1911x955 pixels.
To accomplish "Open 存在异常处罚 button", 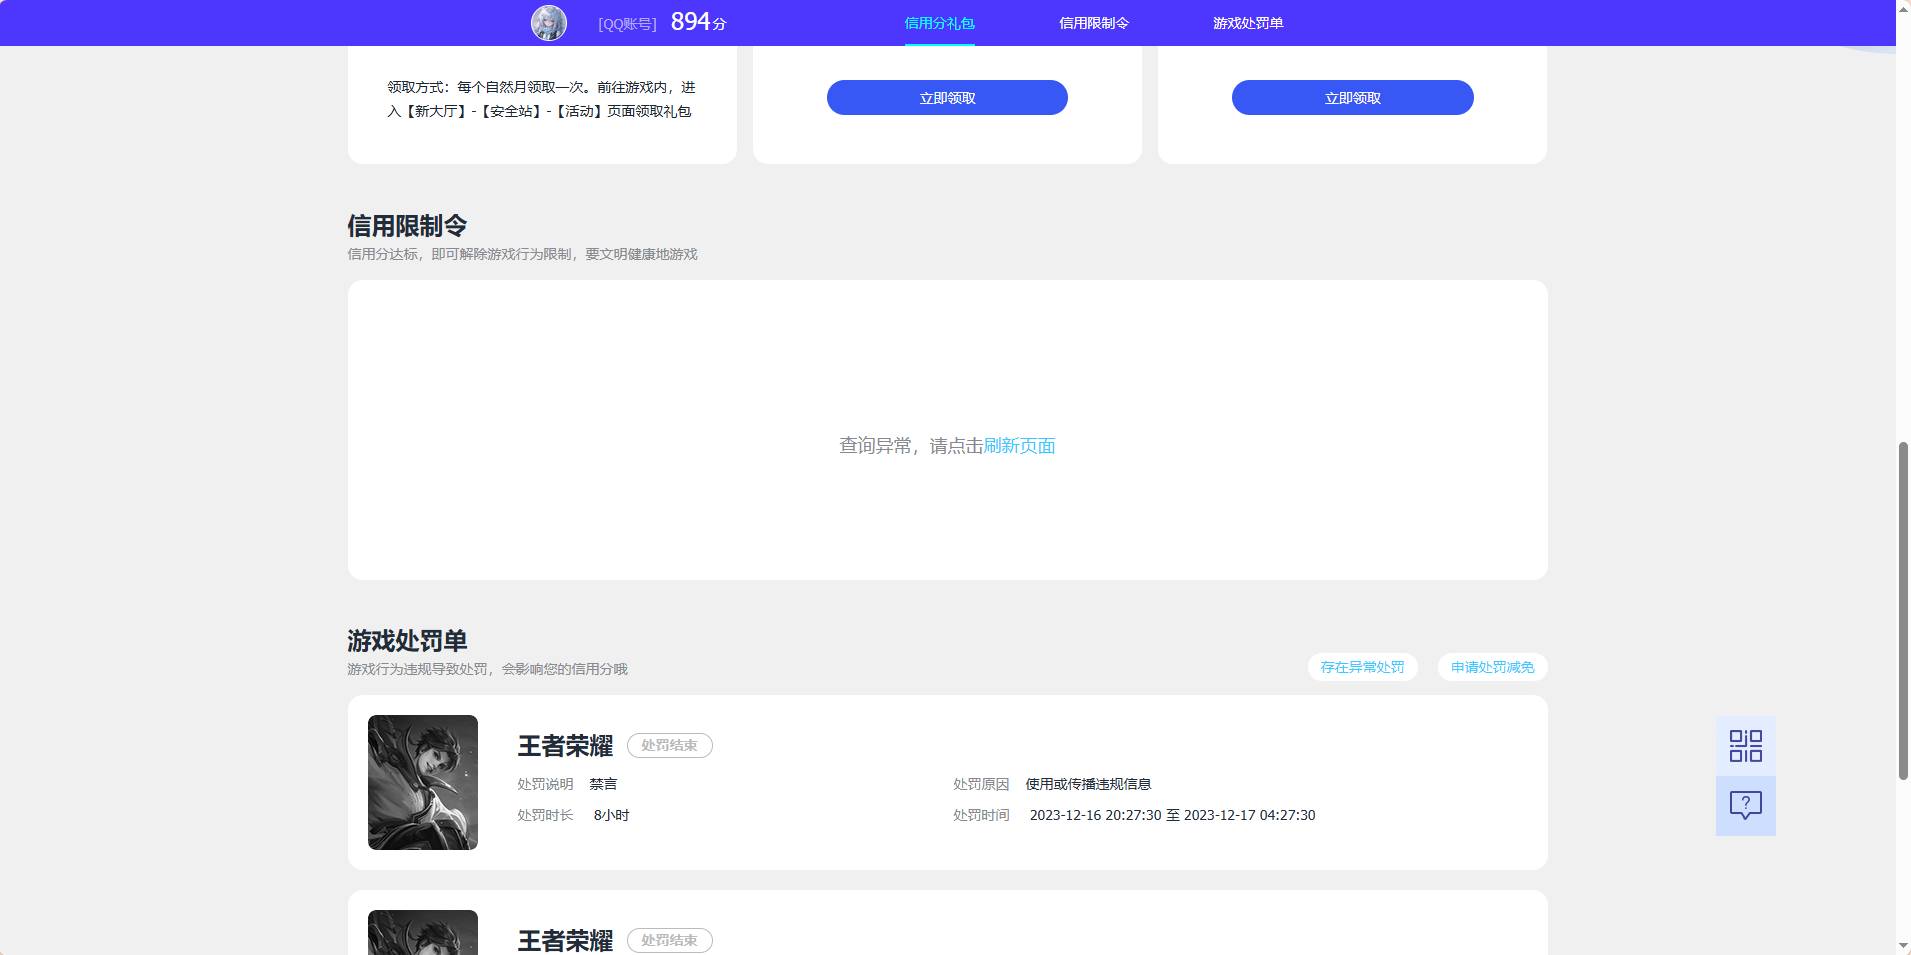I will point(1362,667).
